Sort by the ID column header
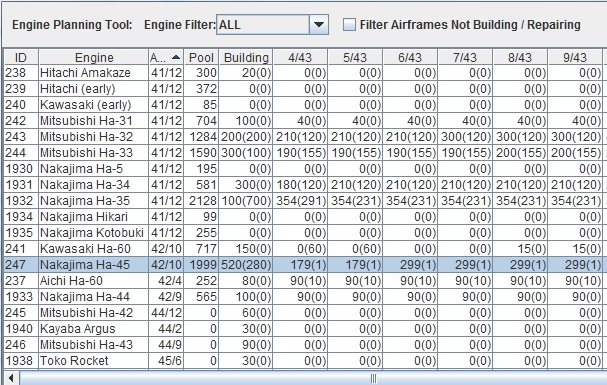The image size is (607, 385). click(21, 57)
